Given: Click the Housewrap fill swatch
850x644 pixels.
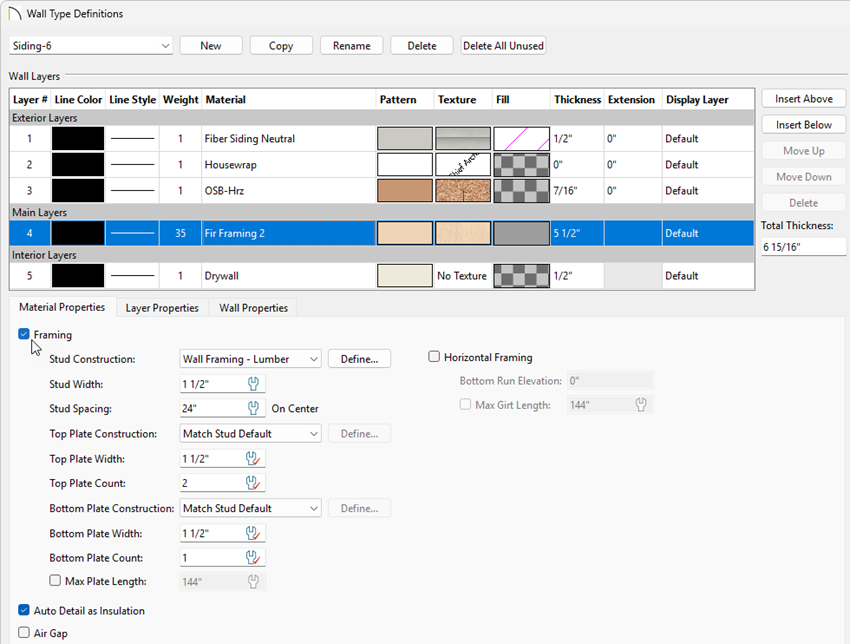Looking at the screenshot, I should [521, 165].
